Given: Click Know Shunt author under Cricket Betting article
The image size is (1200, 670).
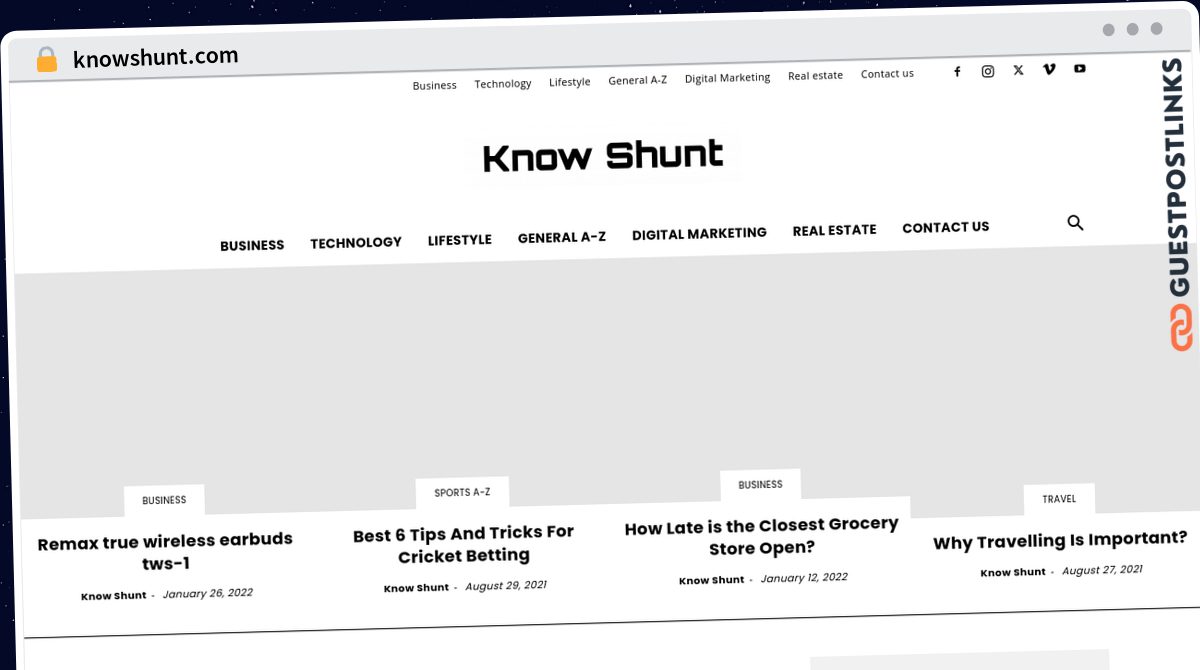Looking at the screenshot, I should pyautogui.click(x=416, y=588).
